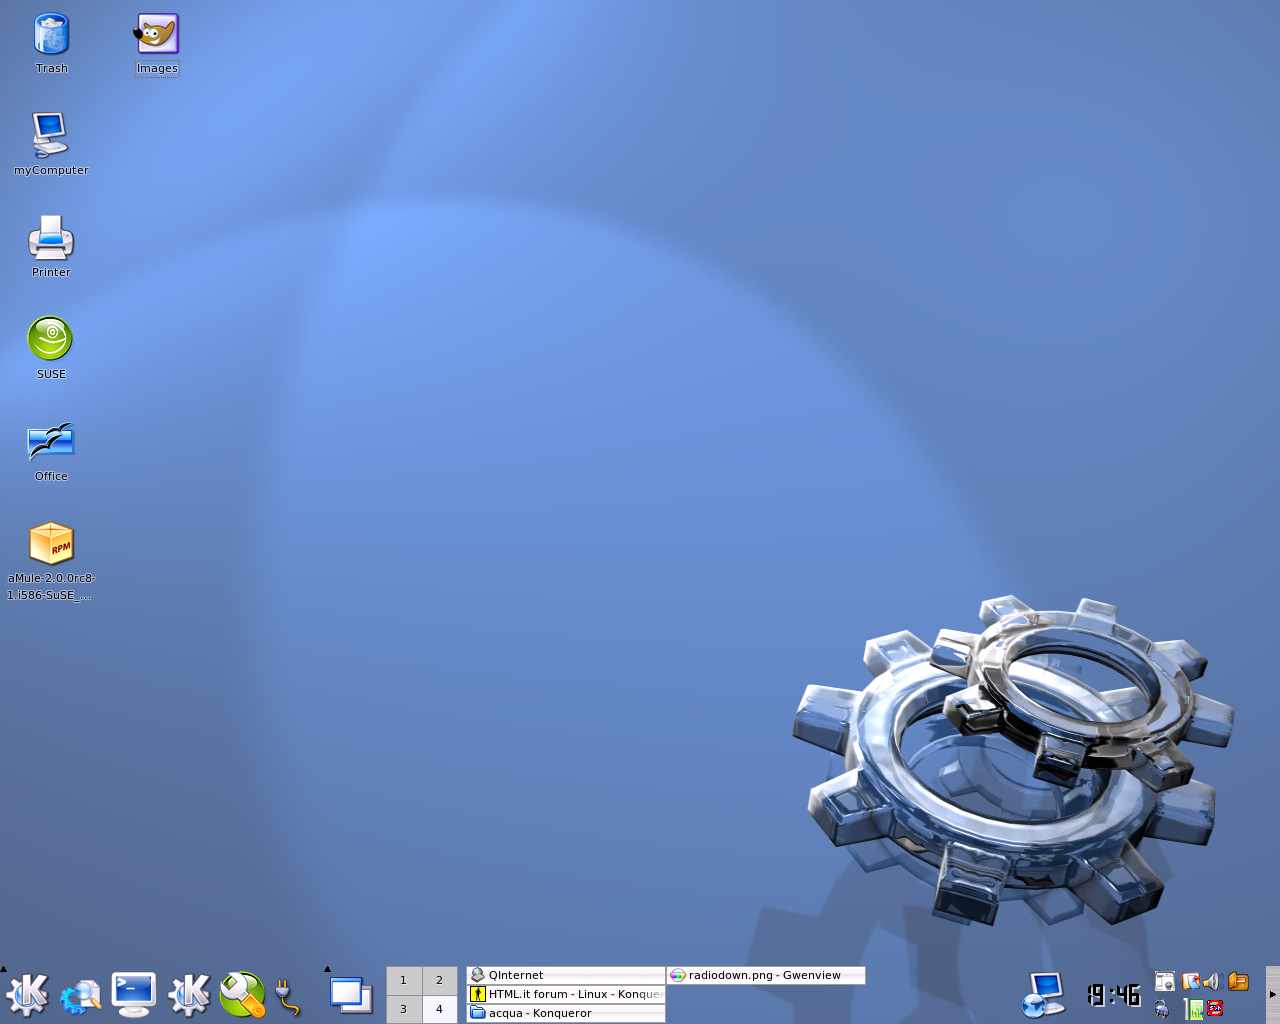This screenshot has width=1280, height=1024.
Task: Switch to virtual desktop 2
Action: tap(439, 980)
